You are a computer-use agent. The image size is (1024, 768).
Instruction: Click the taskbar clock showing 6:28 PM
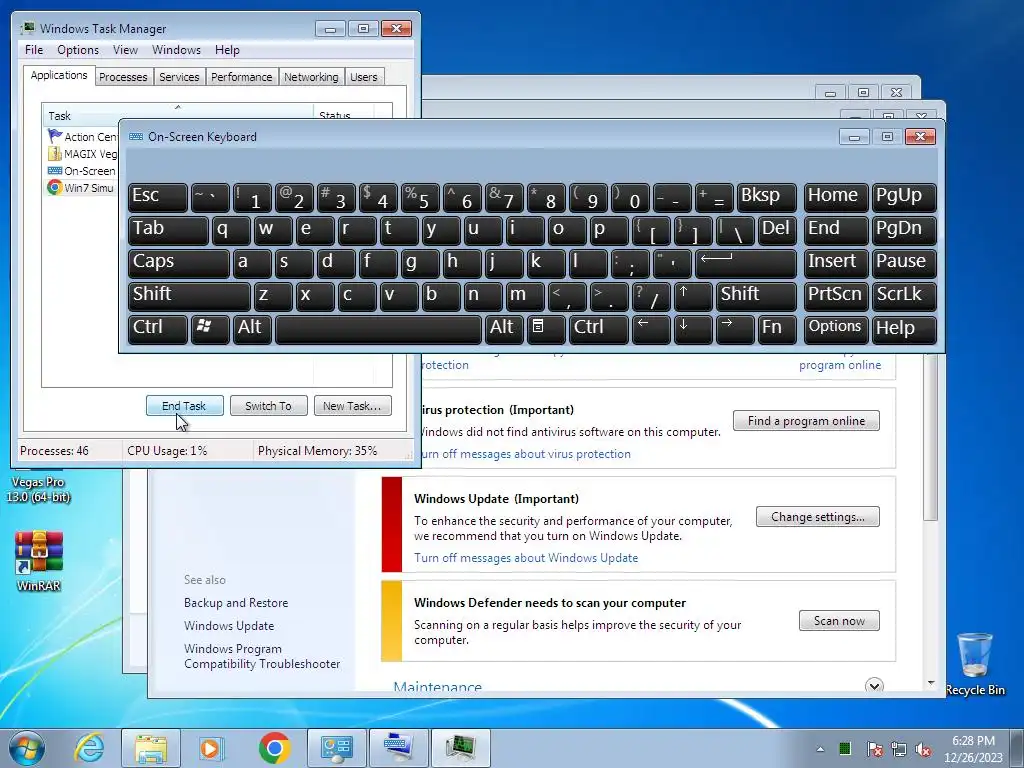[x=973, y=748]
